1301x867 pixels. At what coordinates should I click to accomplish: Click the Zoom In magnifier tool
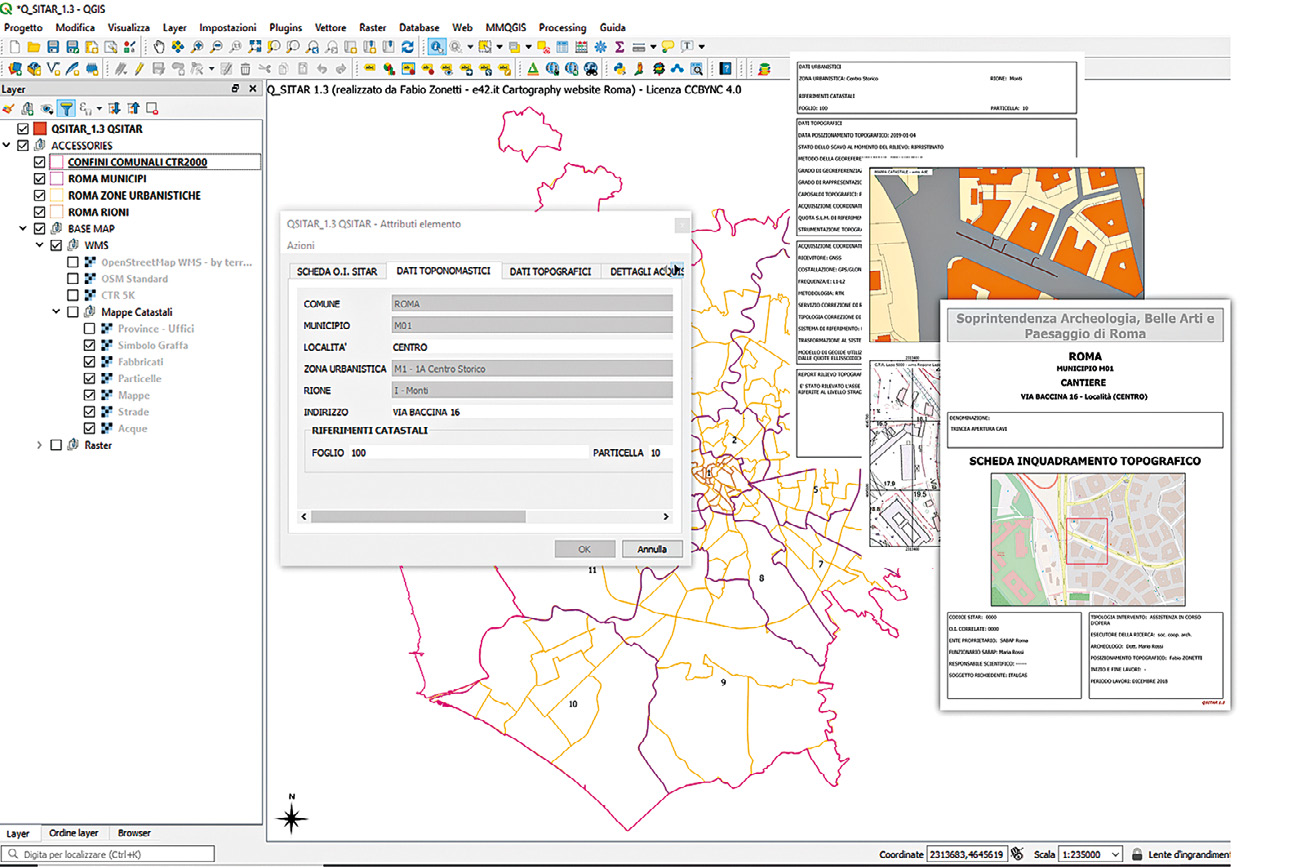[197, 47]
